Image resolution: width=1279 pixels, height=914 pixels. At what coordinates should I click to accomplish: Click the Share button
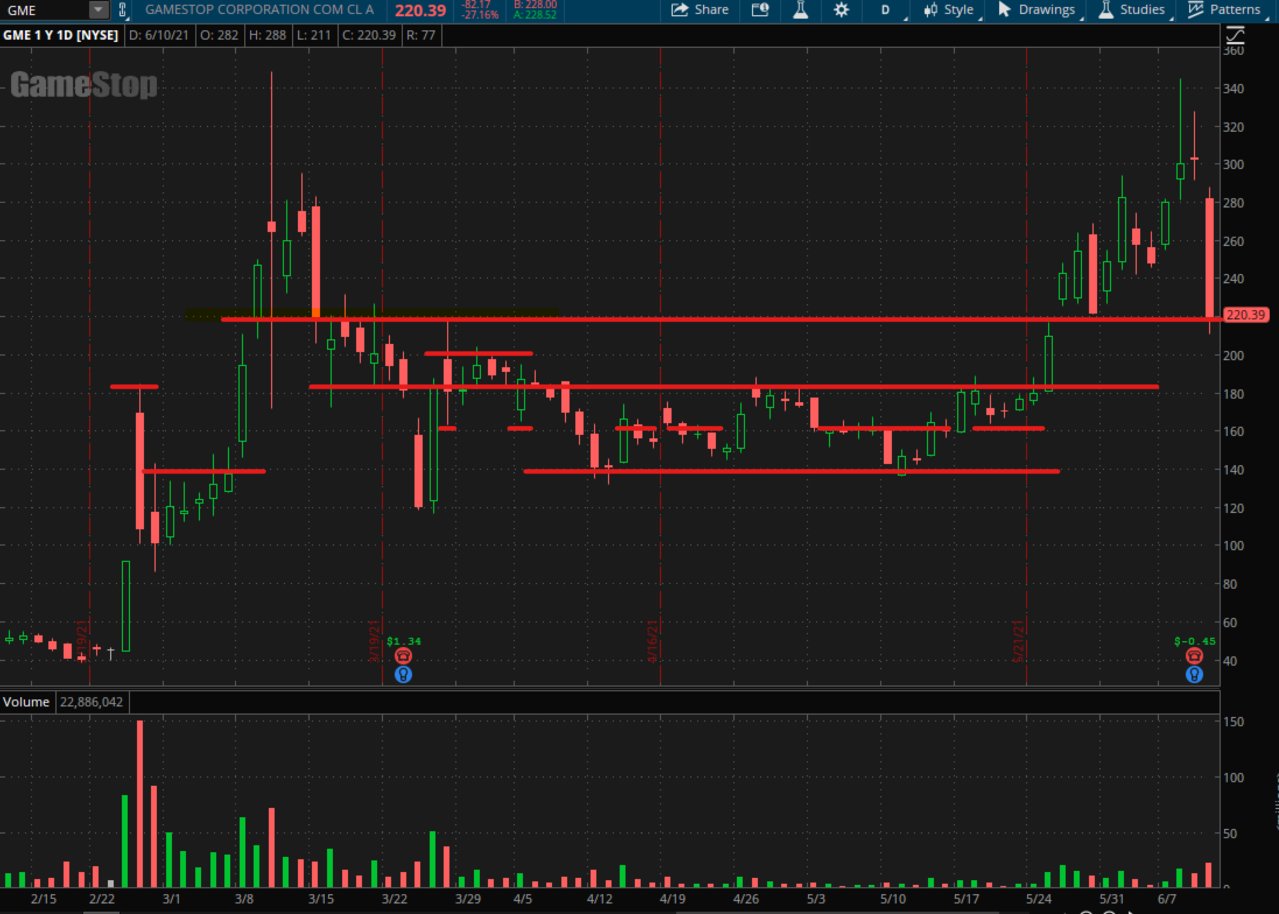[699, 10]
